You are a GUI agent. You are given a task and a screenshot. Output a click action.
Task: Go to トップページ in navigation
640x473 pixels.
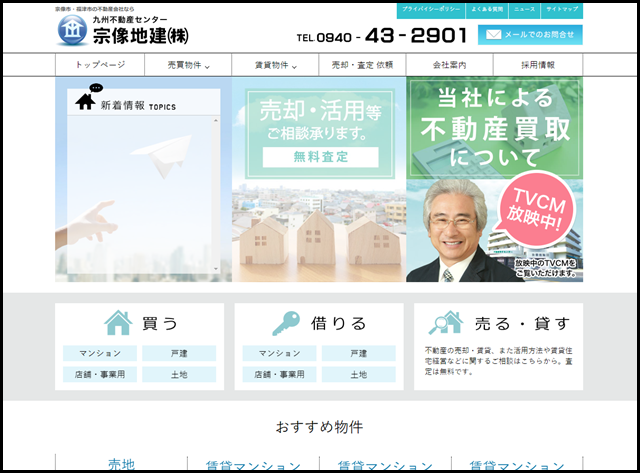100,64
